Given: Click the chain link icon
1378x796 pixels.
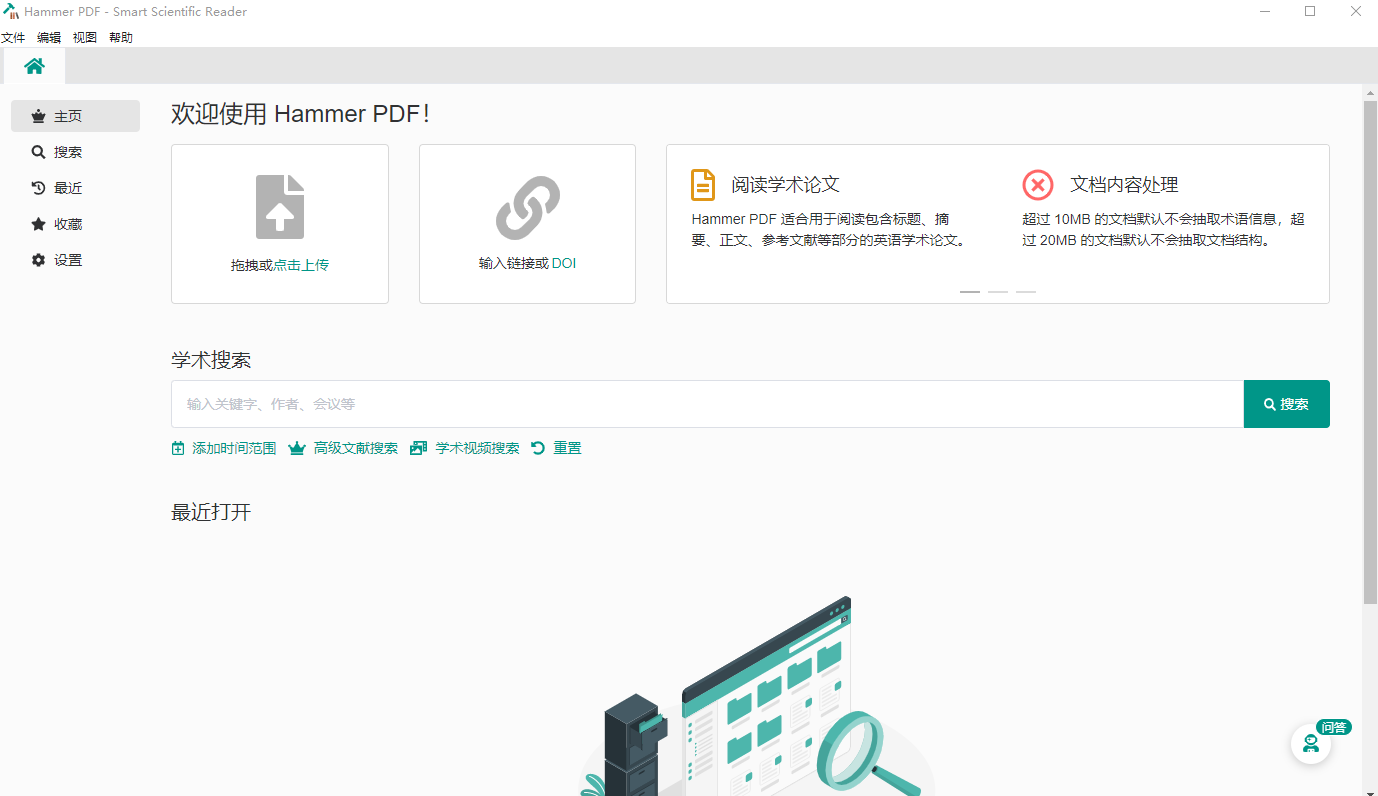Looking at the screenshot, I should coord(528,208).
